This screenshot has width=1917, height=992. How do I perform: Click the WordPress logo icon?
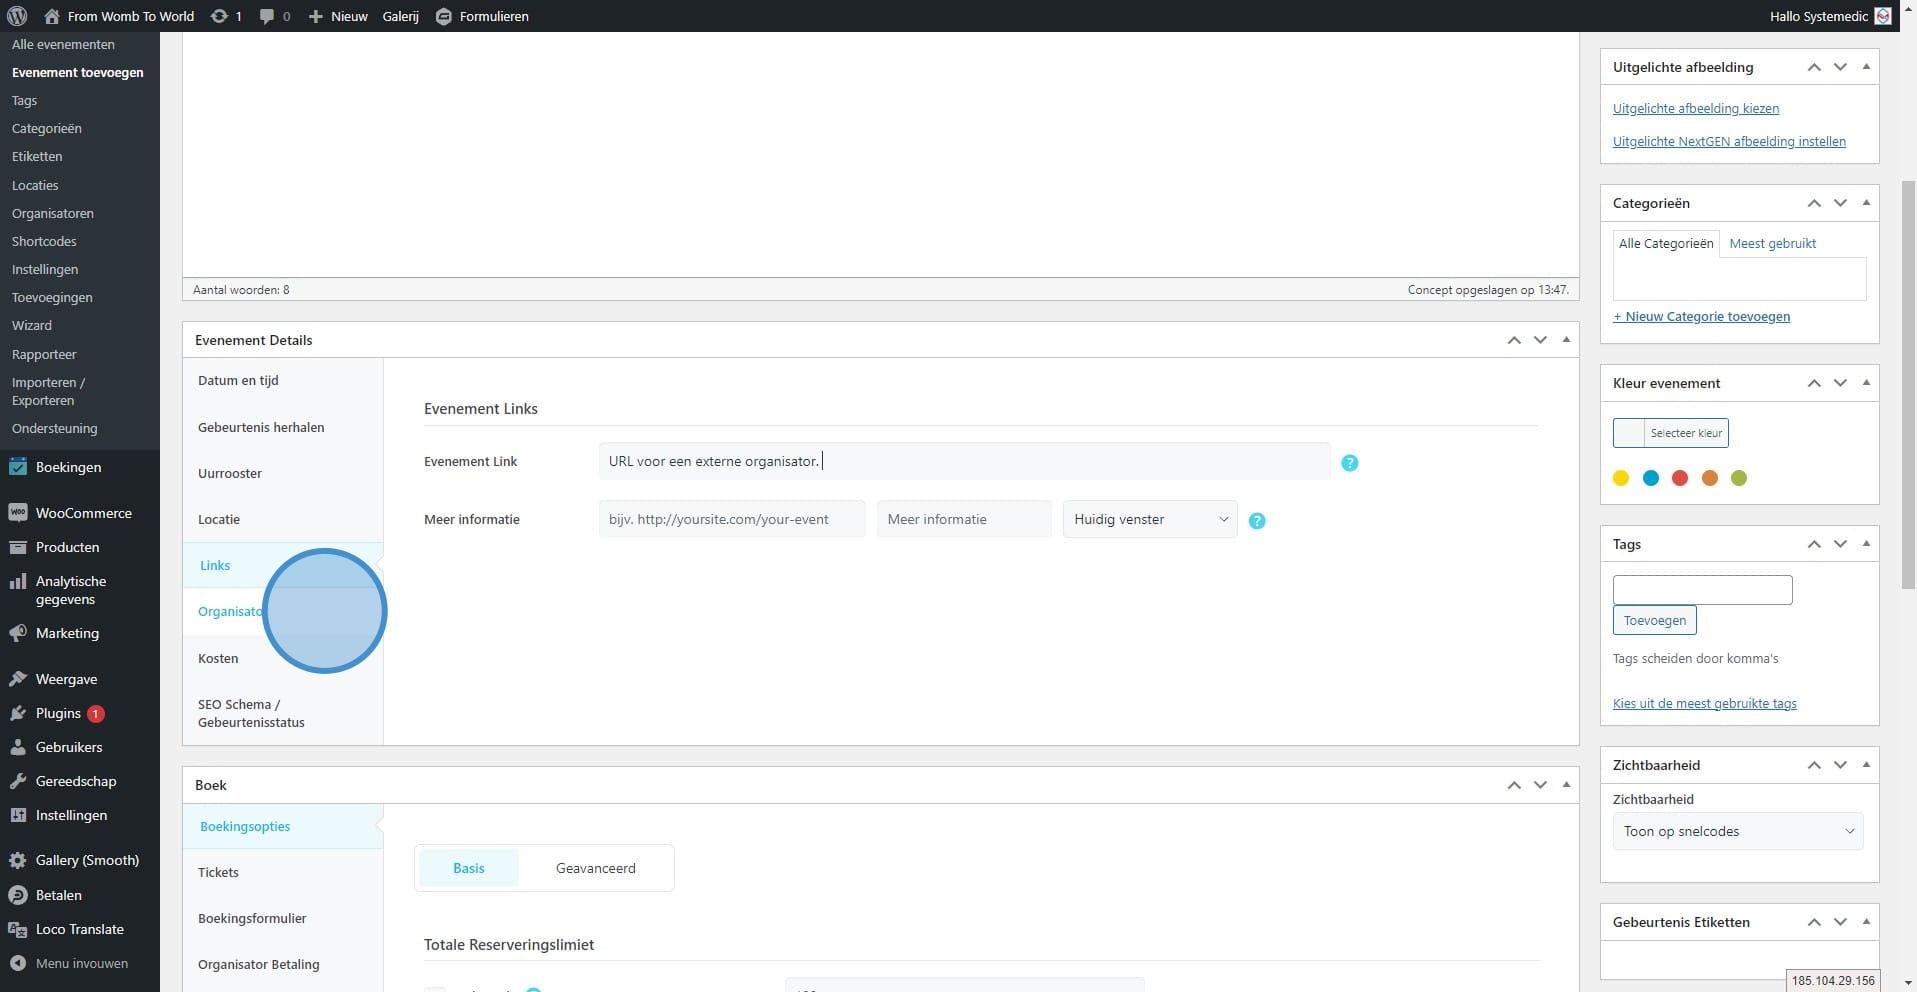click(x=17, y=16)
